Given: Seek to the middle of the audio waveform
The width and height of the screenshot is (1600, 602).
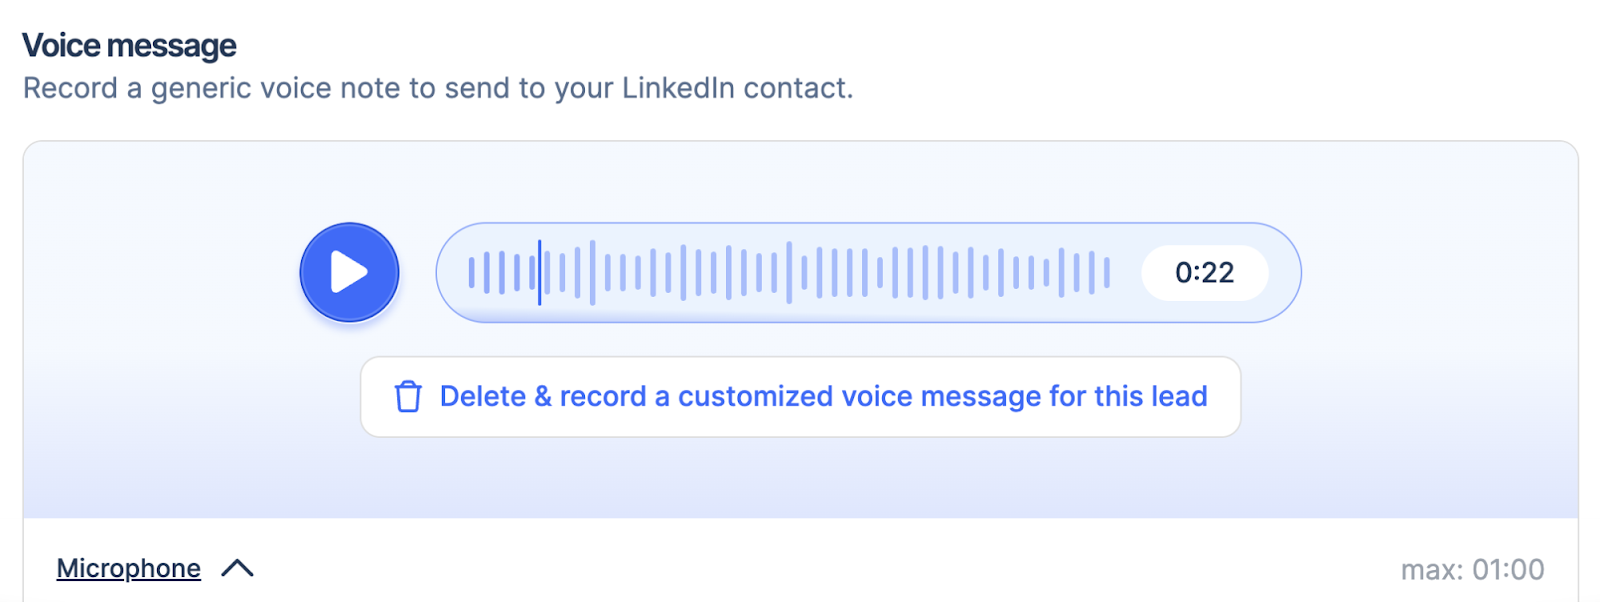Looking at the screenshot, I should [x=789, y=272].
